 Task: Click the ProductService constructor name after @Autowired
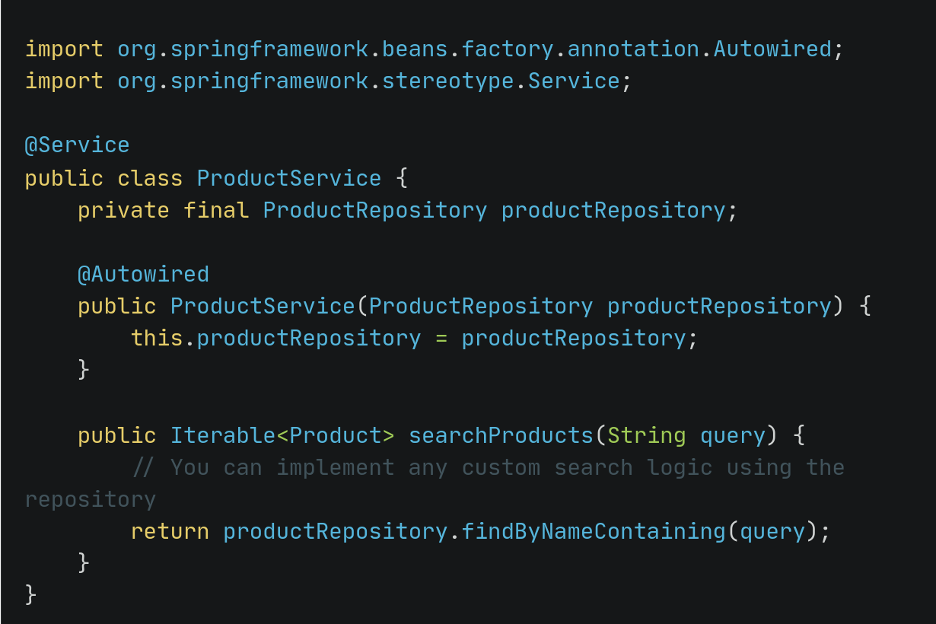(263, 306)
